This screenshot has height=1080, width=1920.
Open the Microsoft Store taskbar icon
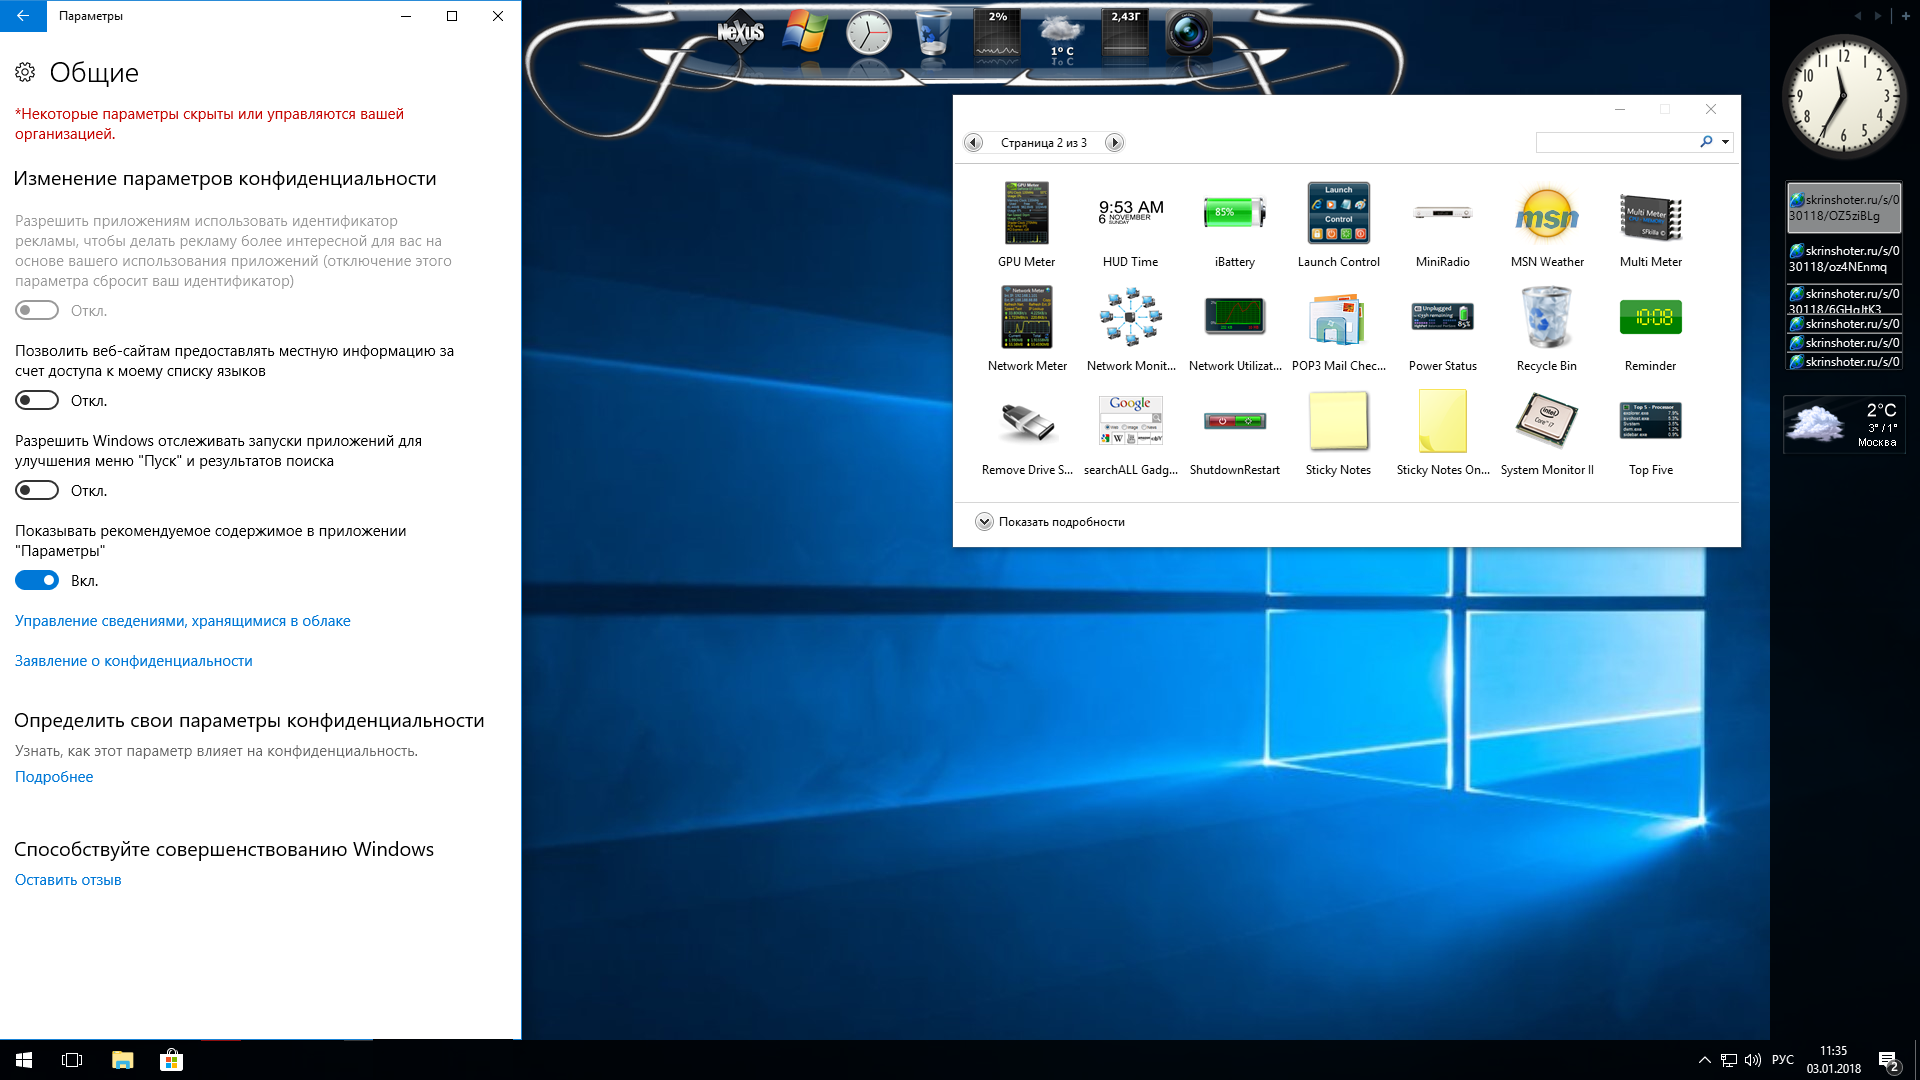(171, 1060)
